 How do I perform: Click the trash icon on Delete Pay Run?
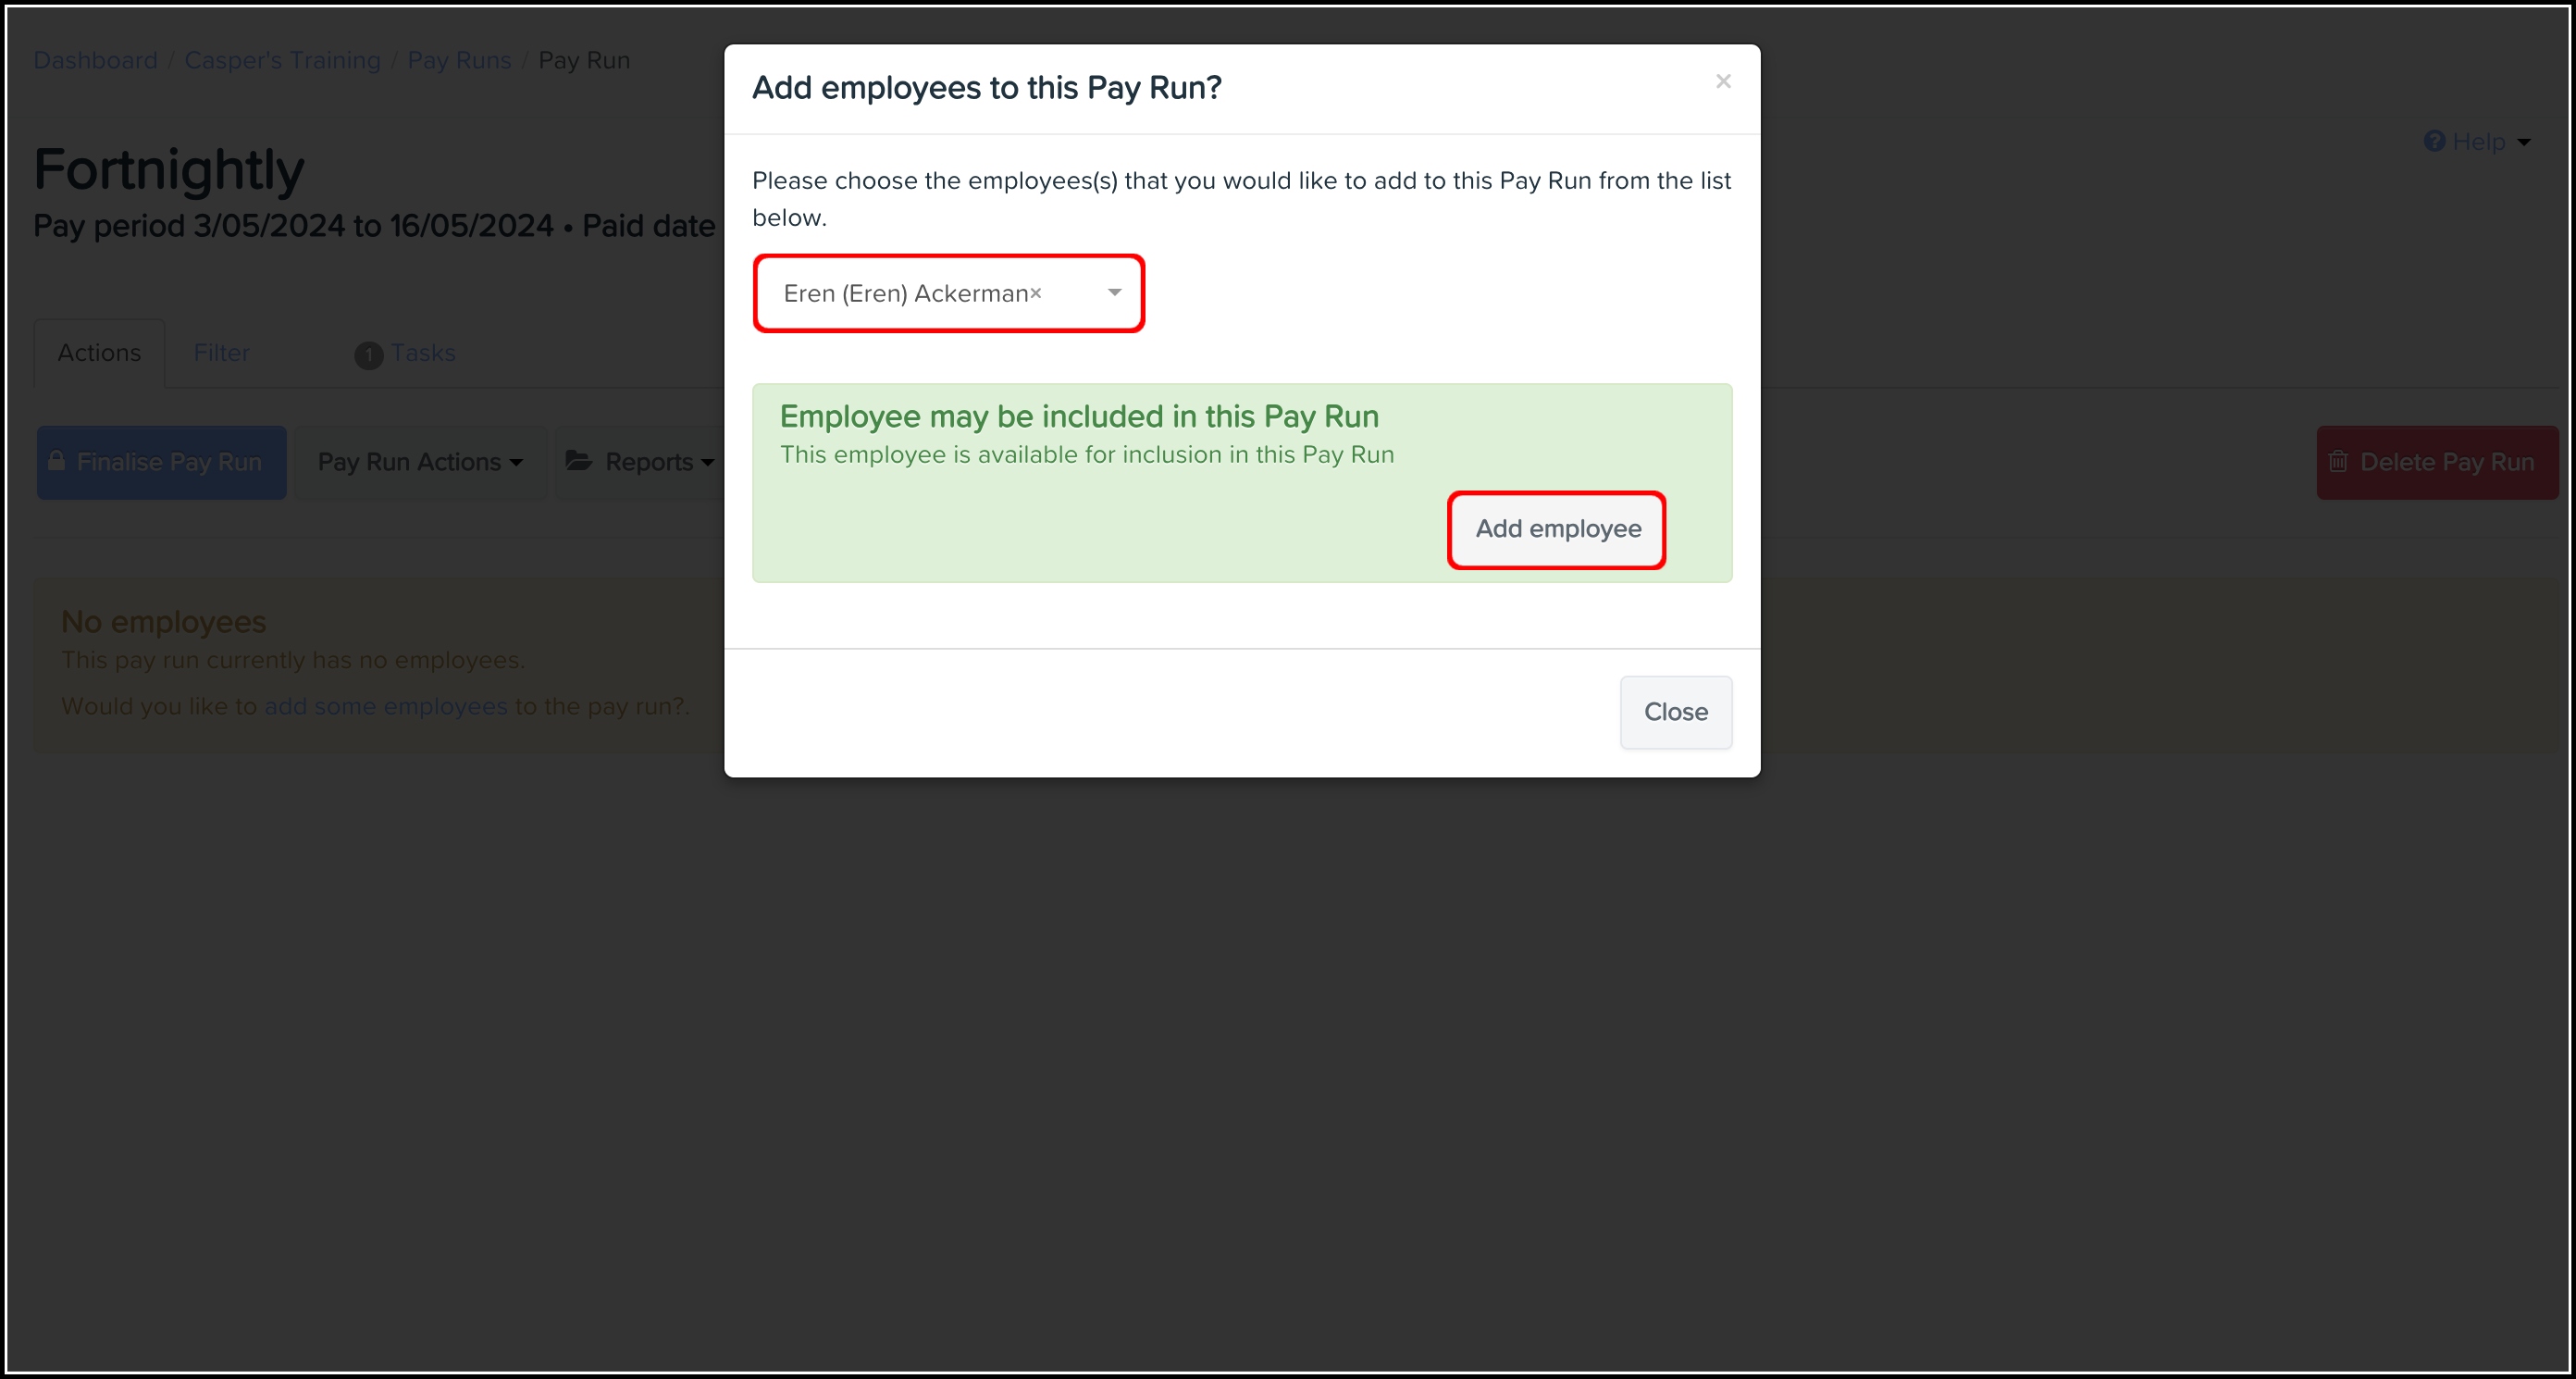coord(2337,462)
